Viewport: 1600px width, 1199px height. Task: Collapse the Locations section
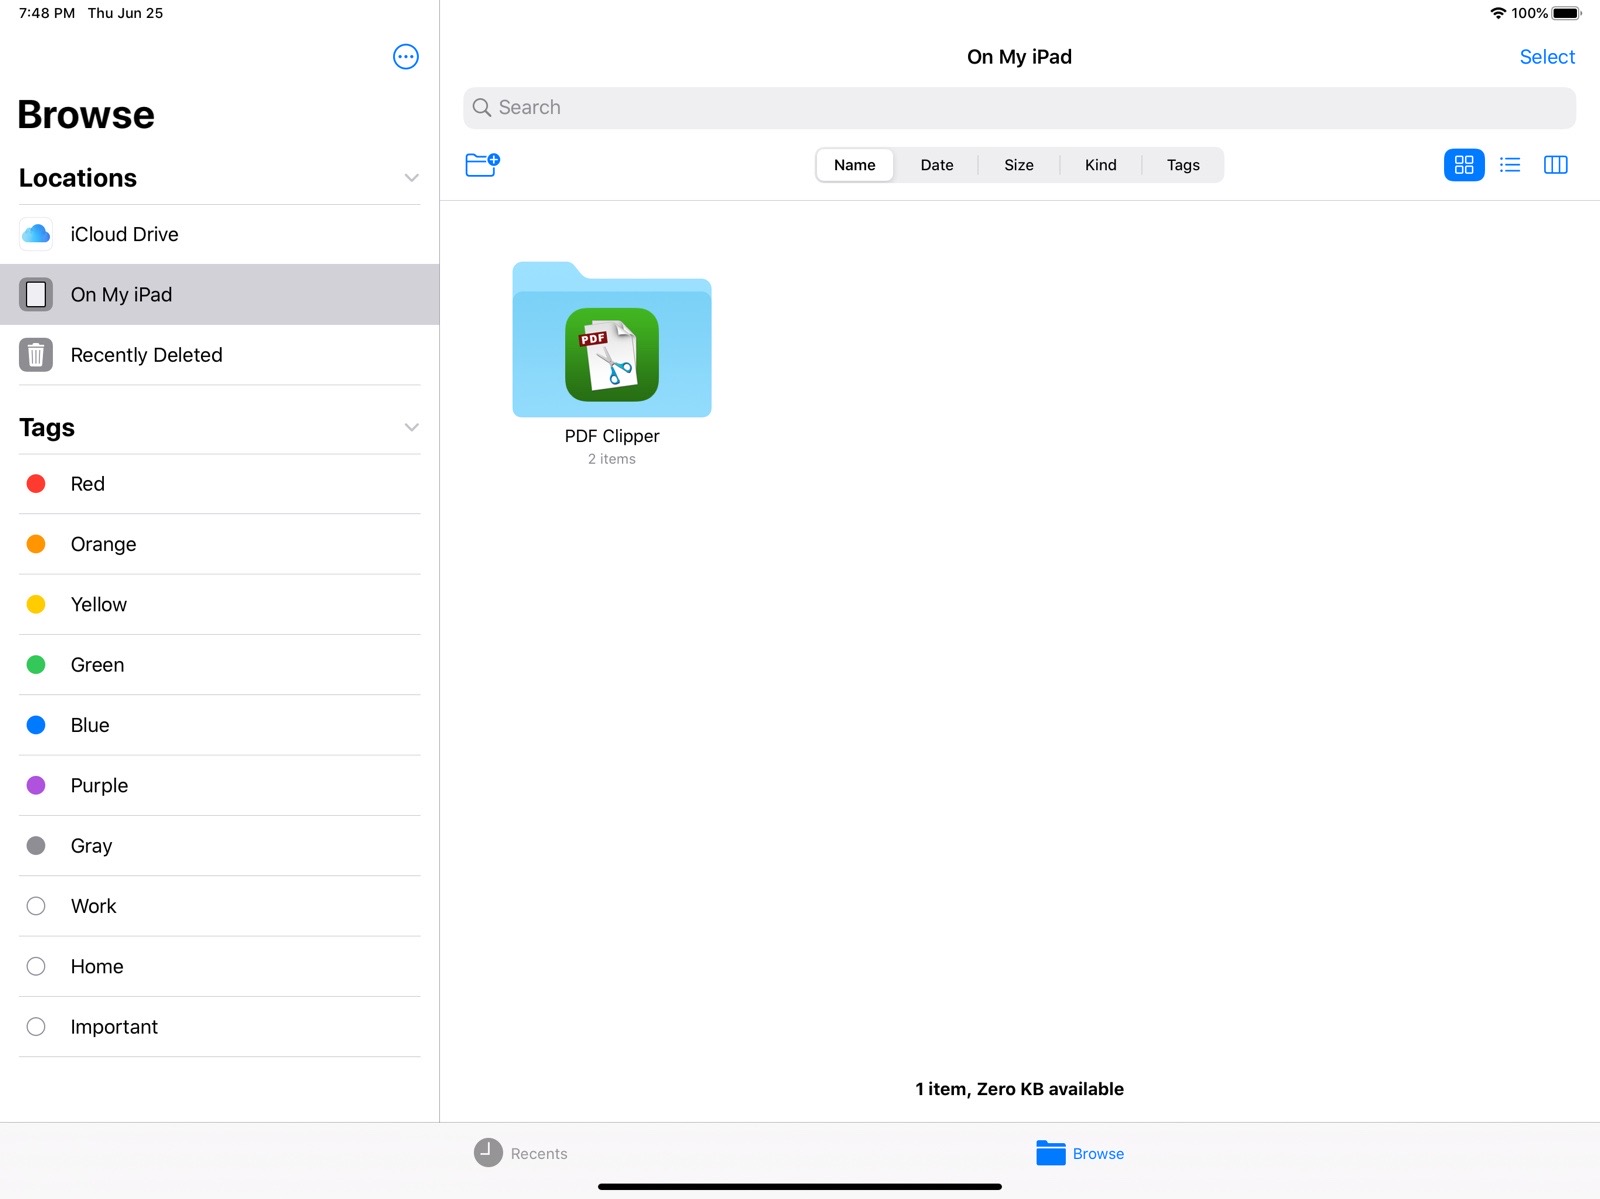coord(411,178)
